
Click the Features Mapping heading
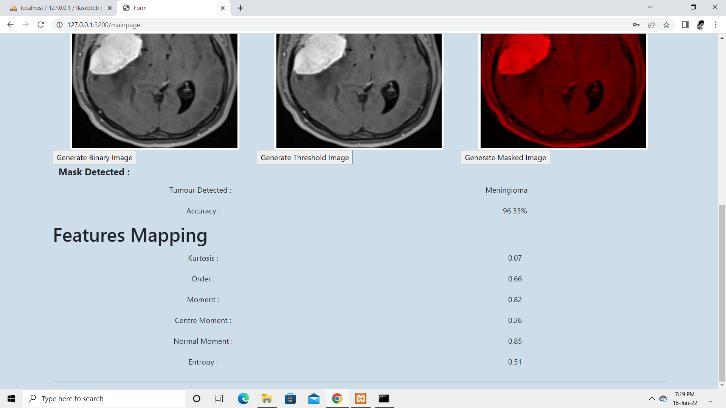click(130, 235)
